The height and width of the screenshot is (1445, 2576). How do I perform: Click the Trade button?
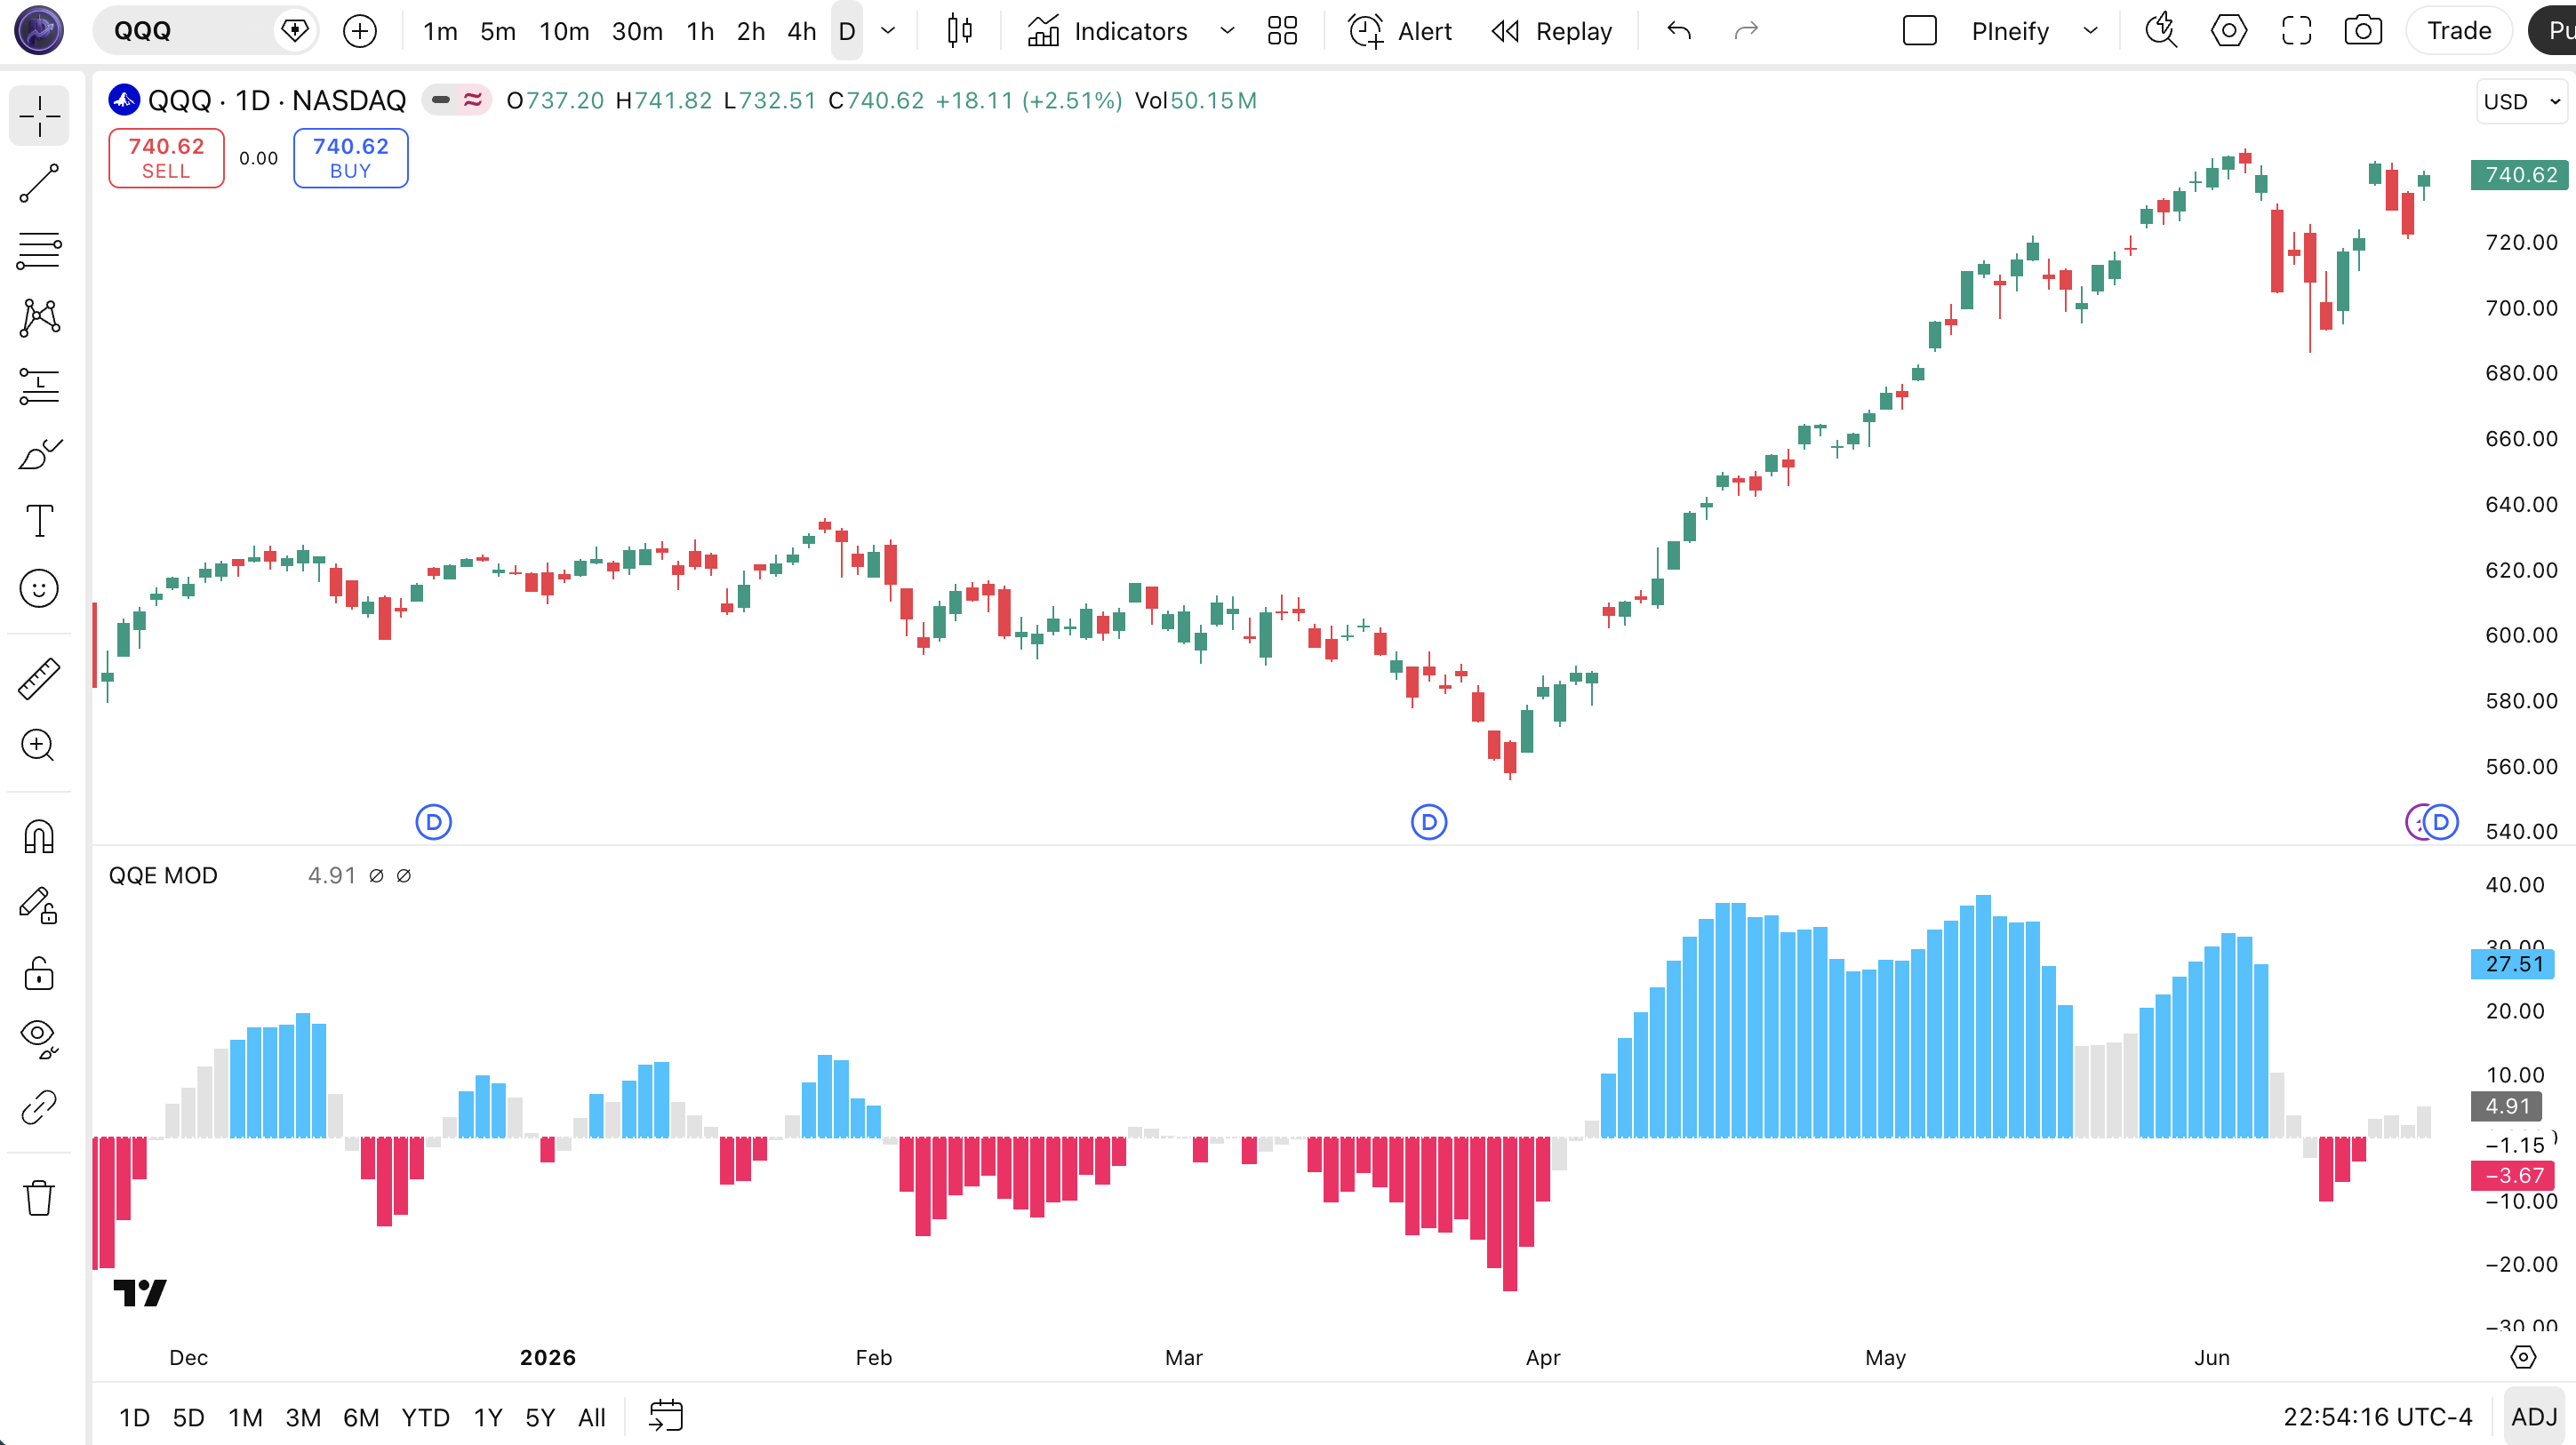pos(2459,31)
